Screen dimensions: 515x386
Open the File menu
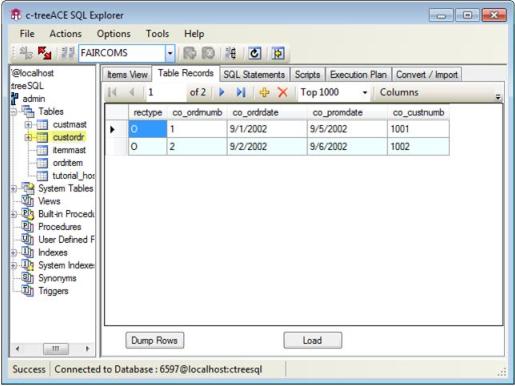click(x=27, y=34)
